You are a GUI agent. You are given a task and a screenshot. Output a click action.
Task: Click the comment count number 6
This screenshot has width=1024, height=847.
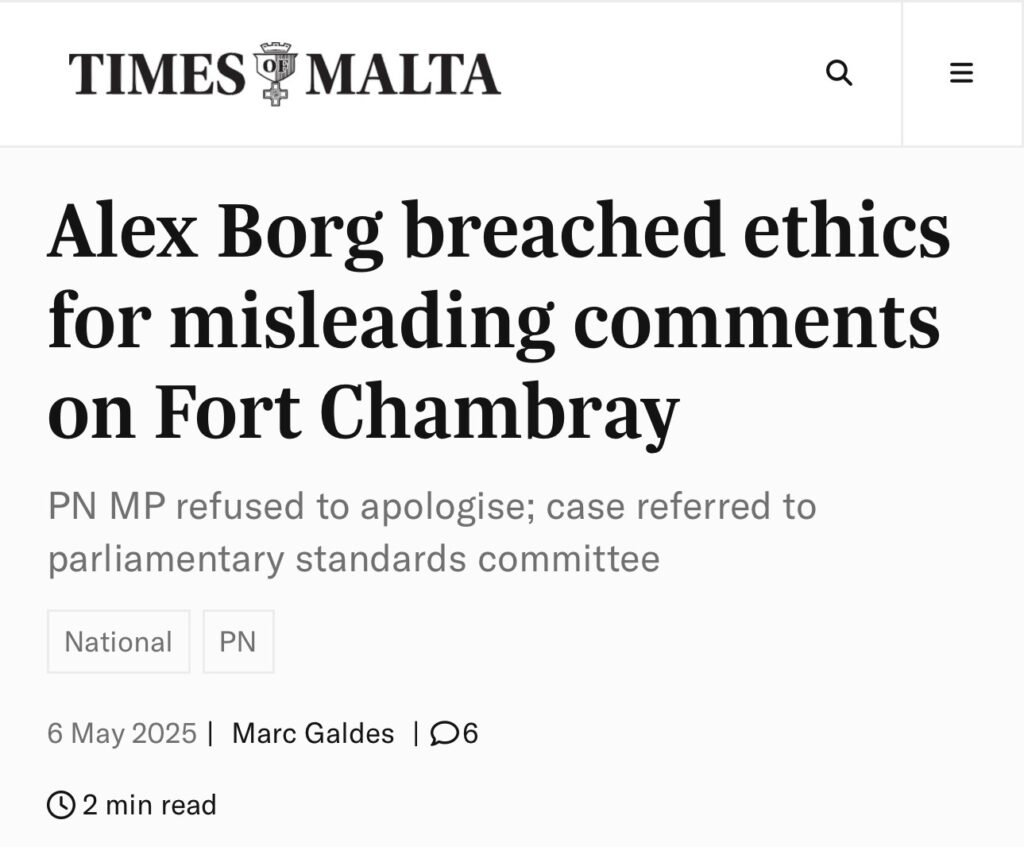coord(470,734)
